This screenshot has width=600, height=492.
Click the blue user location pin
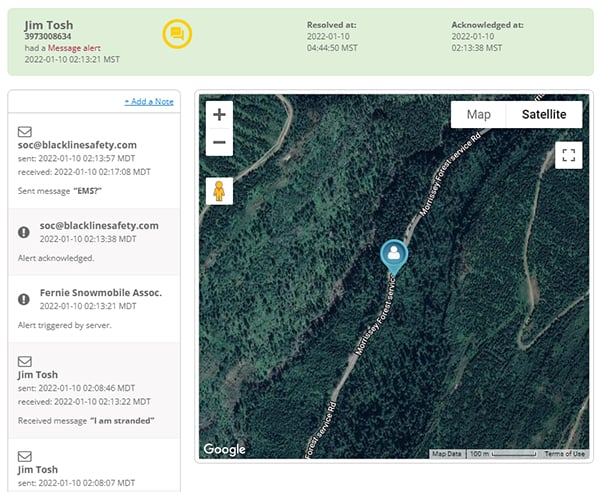(394, 257)
